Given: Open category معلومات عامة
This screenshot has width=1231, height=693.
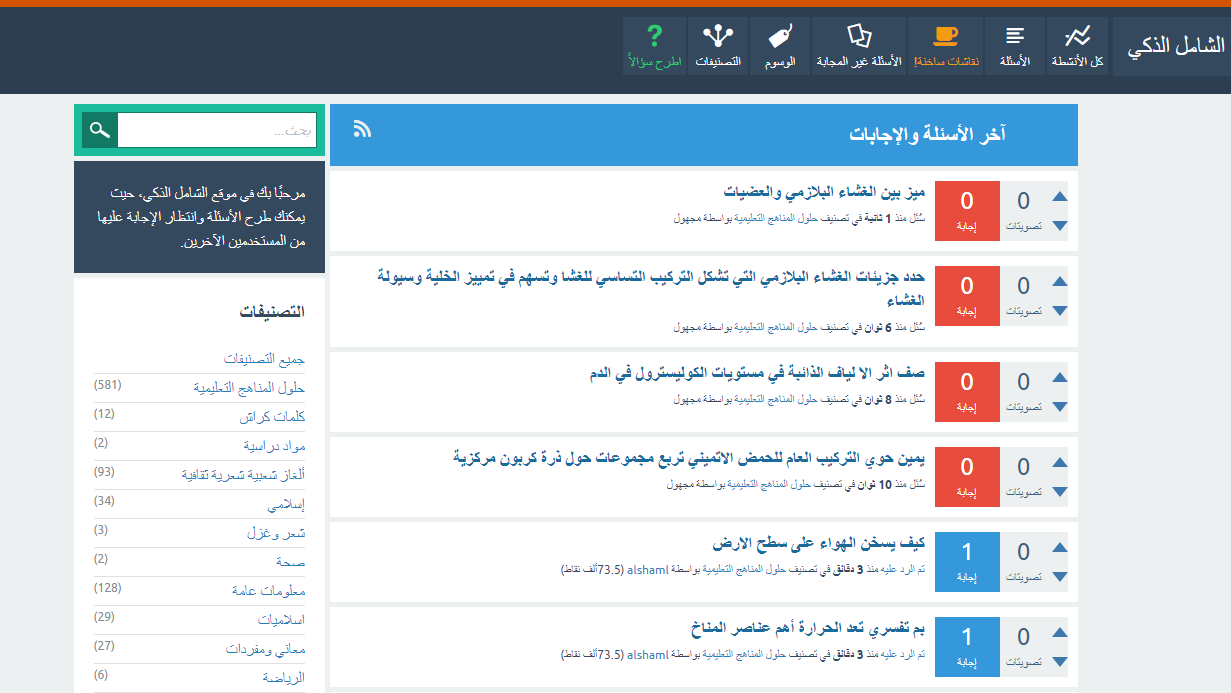Looking at the screenshot, I should point(266,591).
